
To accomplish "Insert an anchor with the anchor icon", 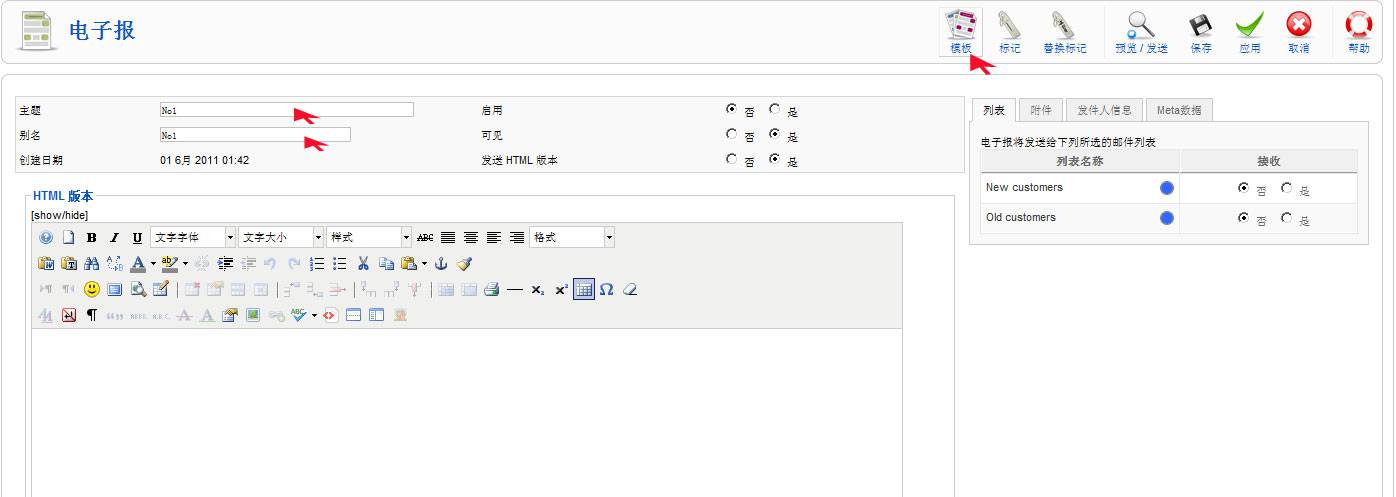I will click(441, 264).
